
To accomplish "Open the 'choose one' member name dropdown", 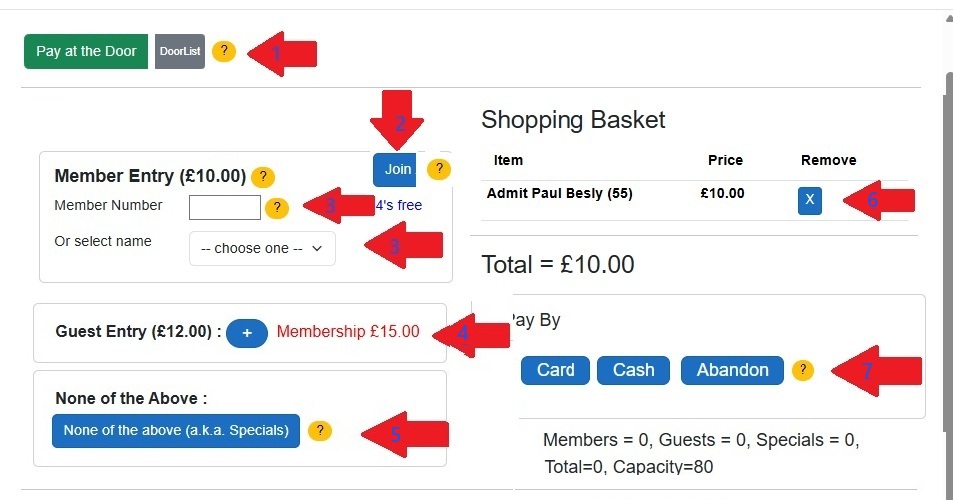I will click(262, 248).
